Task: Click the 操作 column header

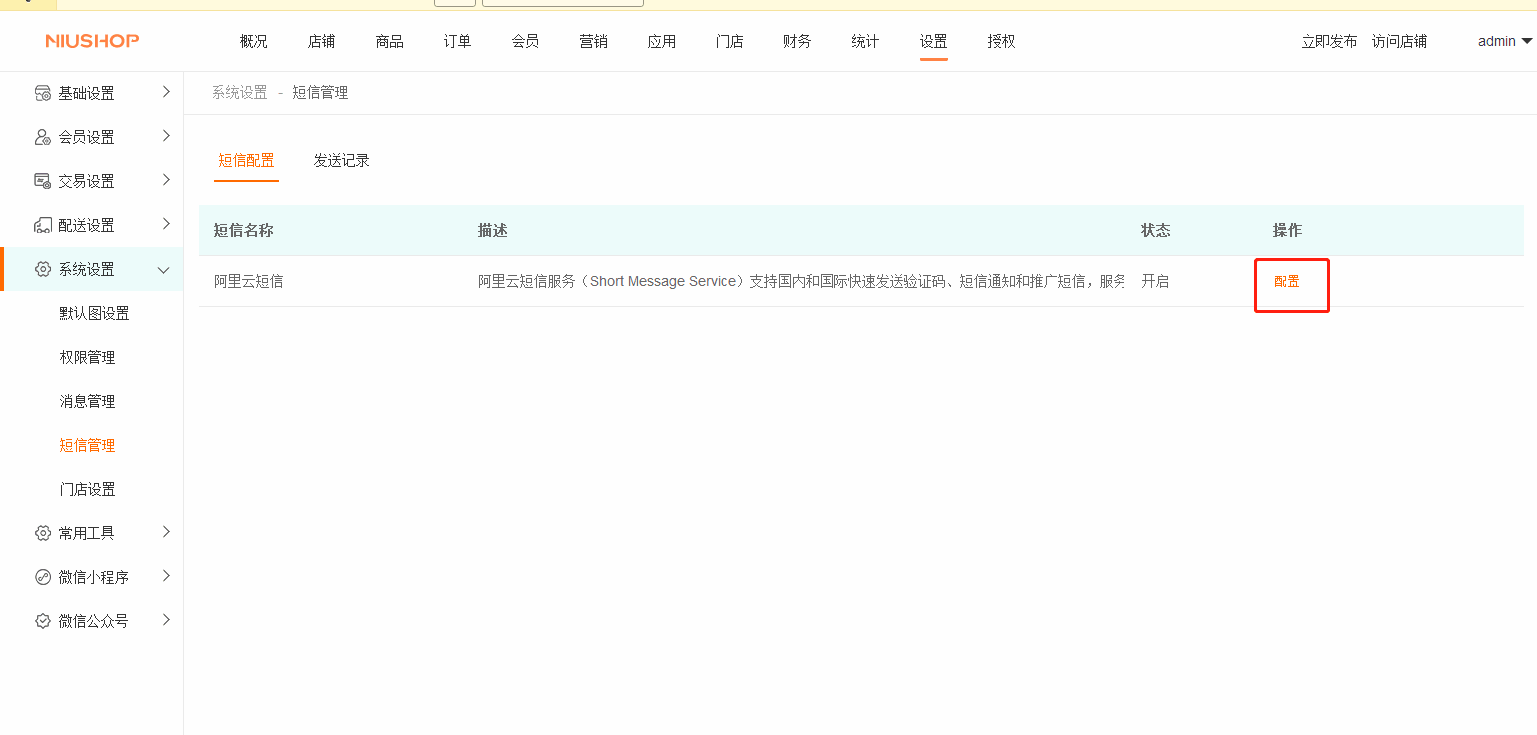Action: pos(1287,231)
